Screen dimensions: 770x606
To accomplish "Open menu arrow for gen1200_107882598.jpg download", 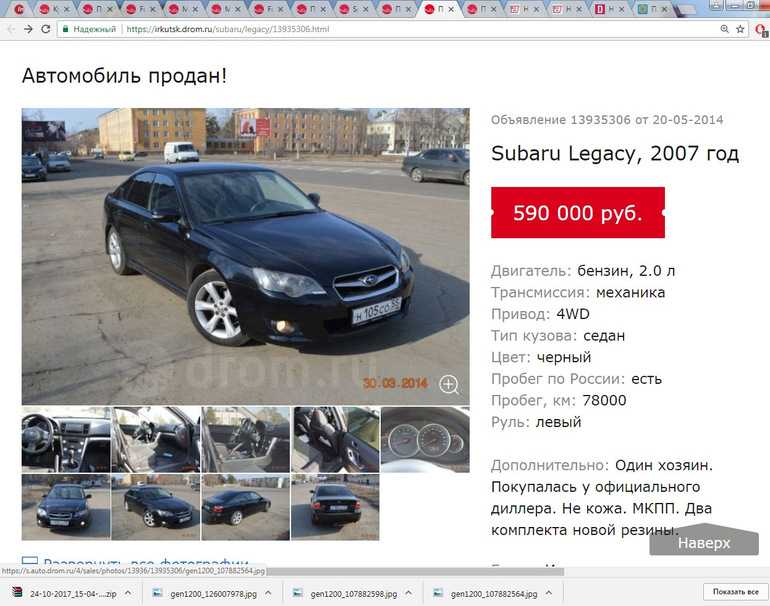I will pos(409,593).
